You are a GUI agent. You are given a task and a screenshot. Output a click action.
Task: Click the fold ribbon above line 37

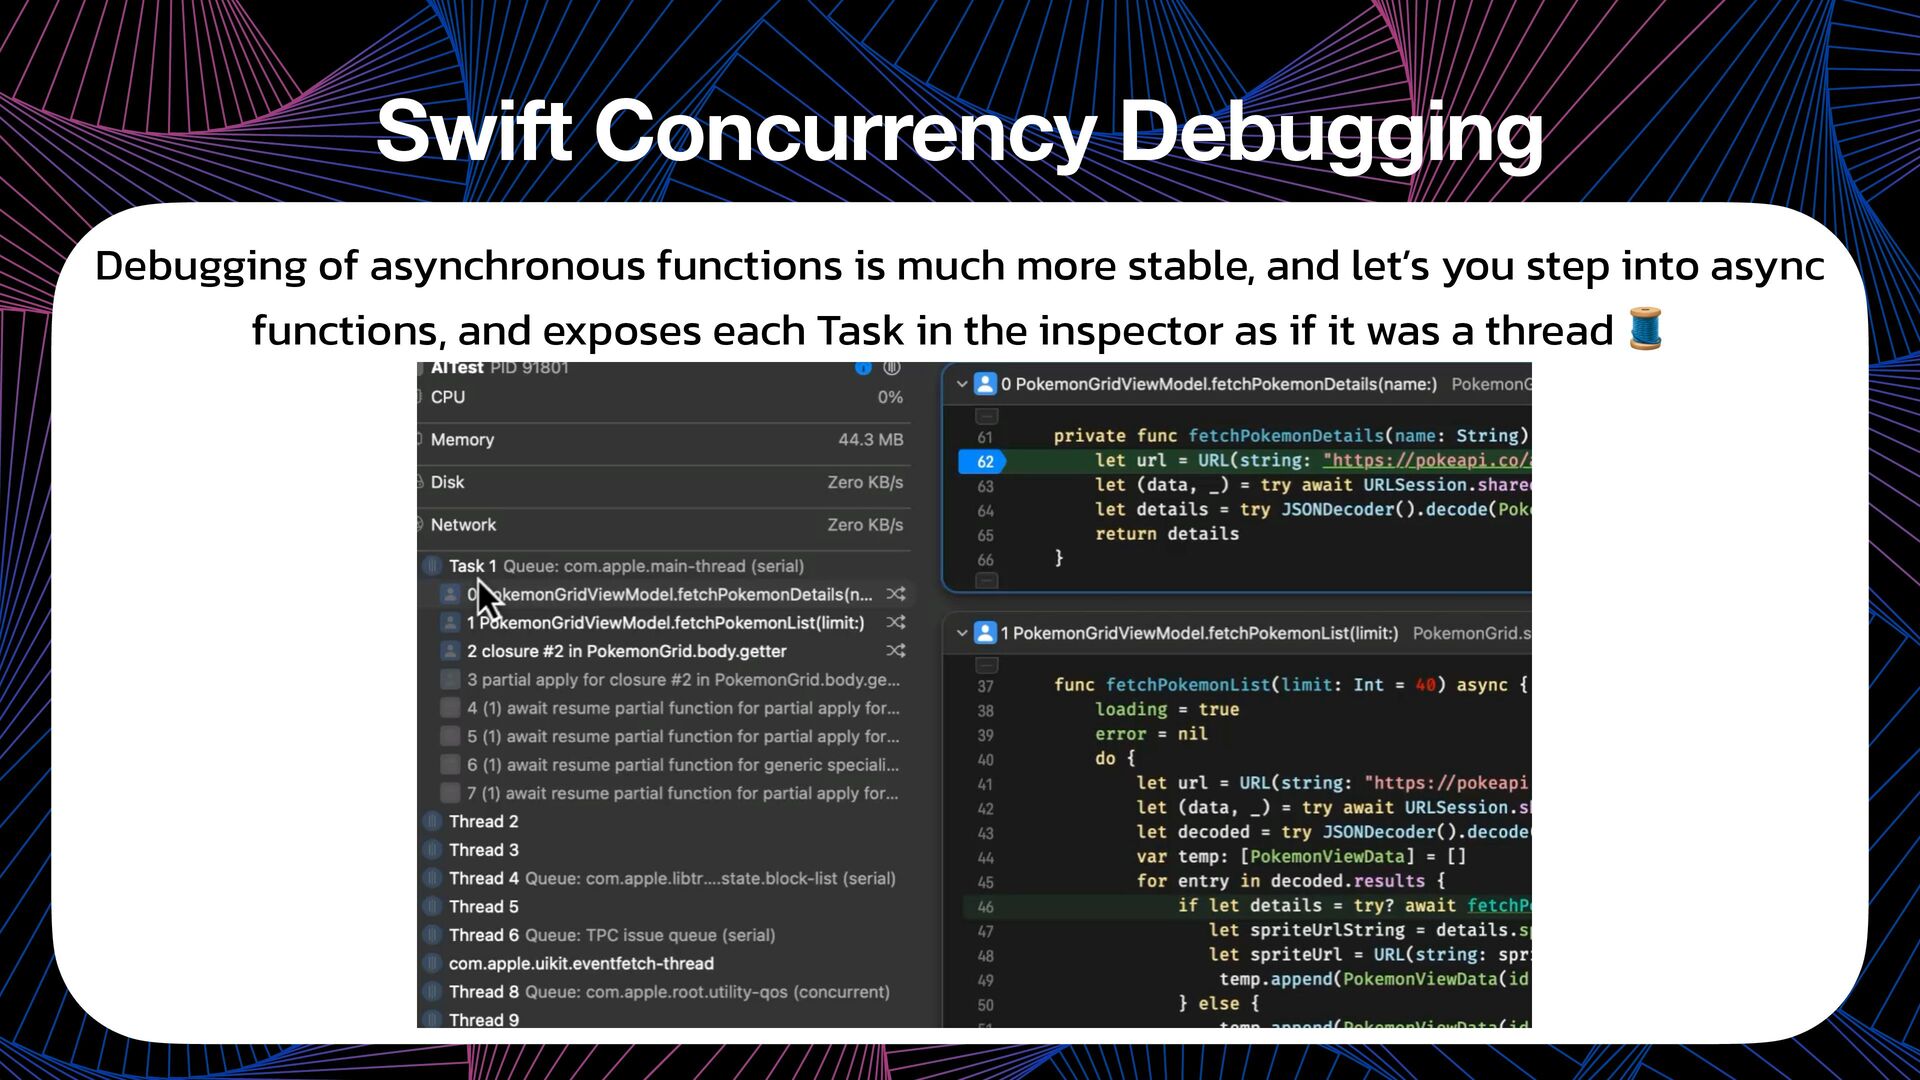coord(987,664)
